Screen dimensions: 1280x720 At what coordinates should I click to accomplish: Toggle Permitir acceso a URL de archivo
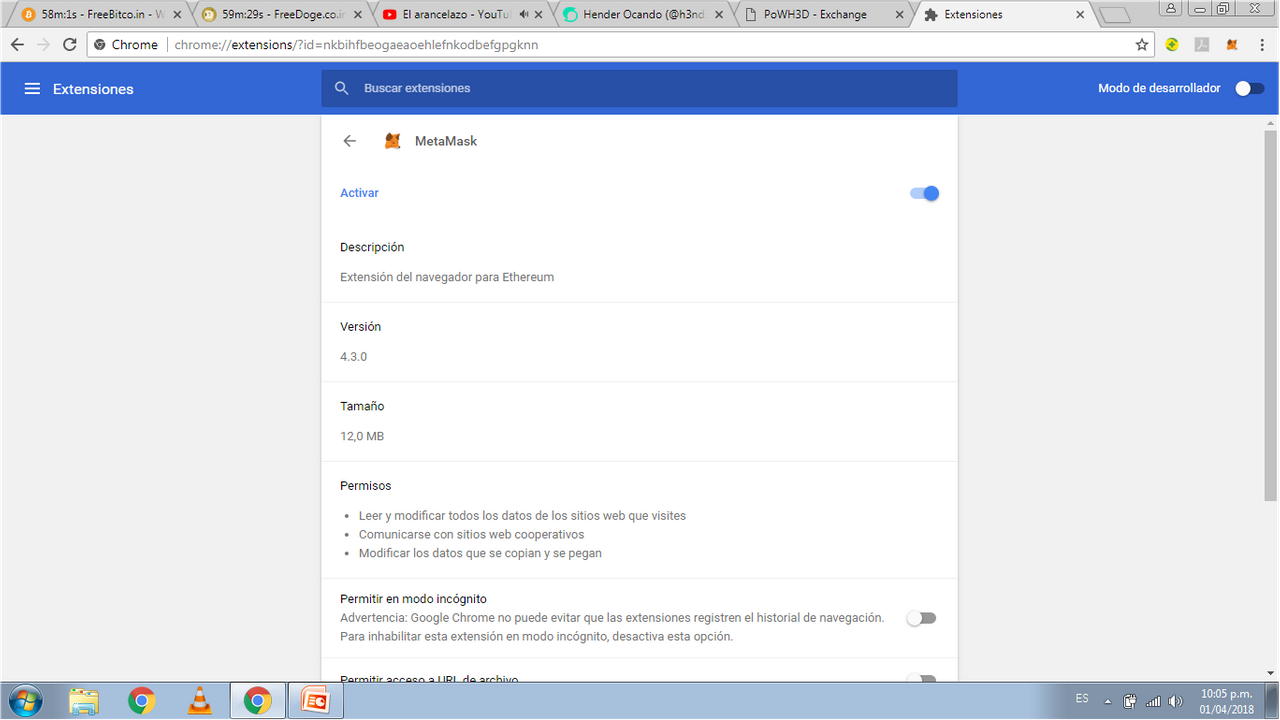[x=921, y=679]
